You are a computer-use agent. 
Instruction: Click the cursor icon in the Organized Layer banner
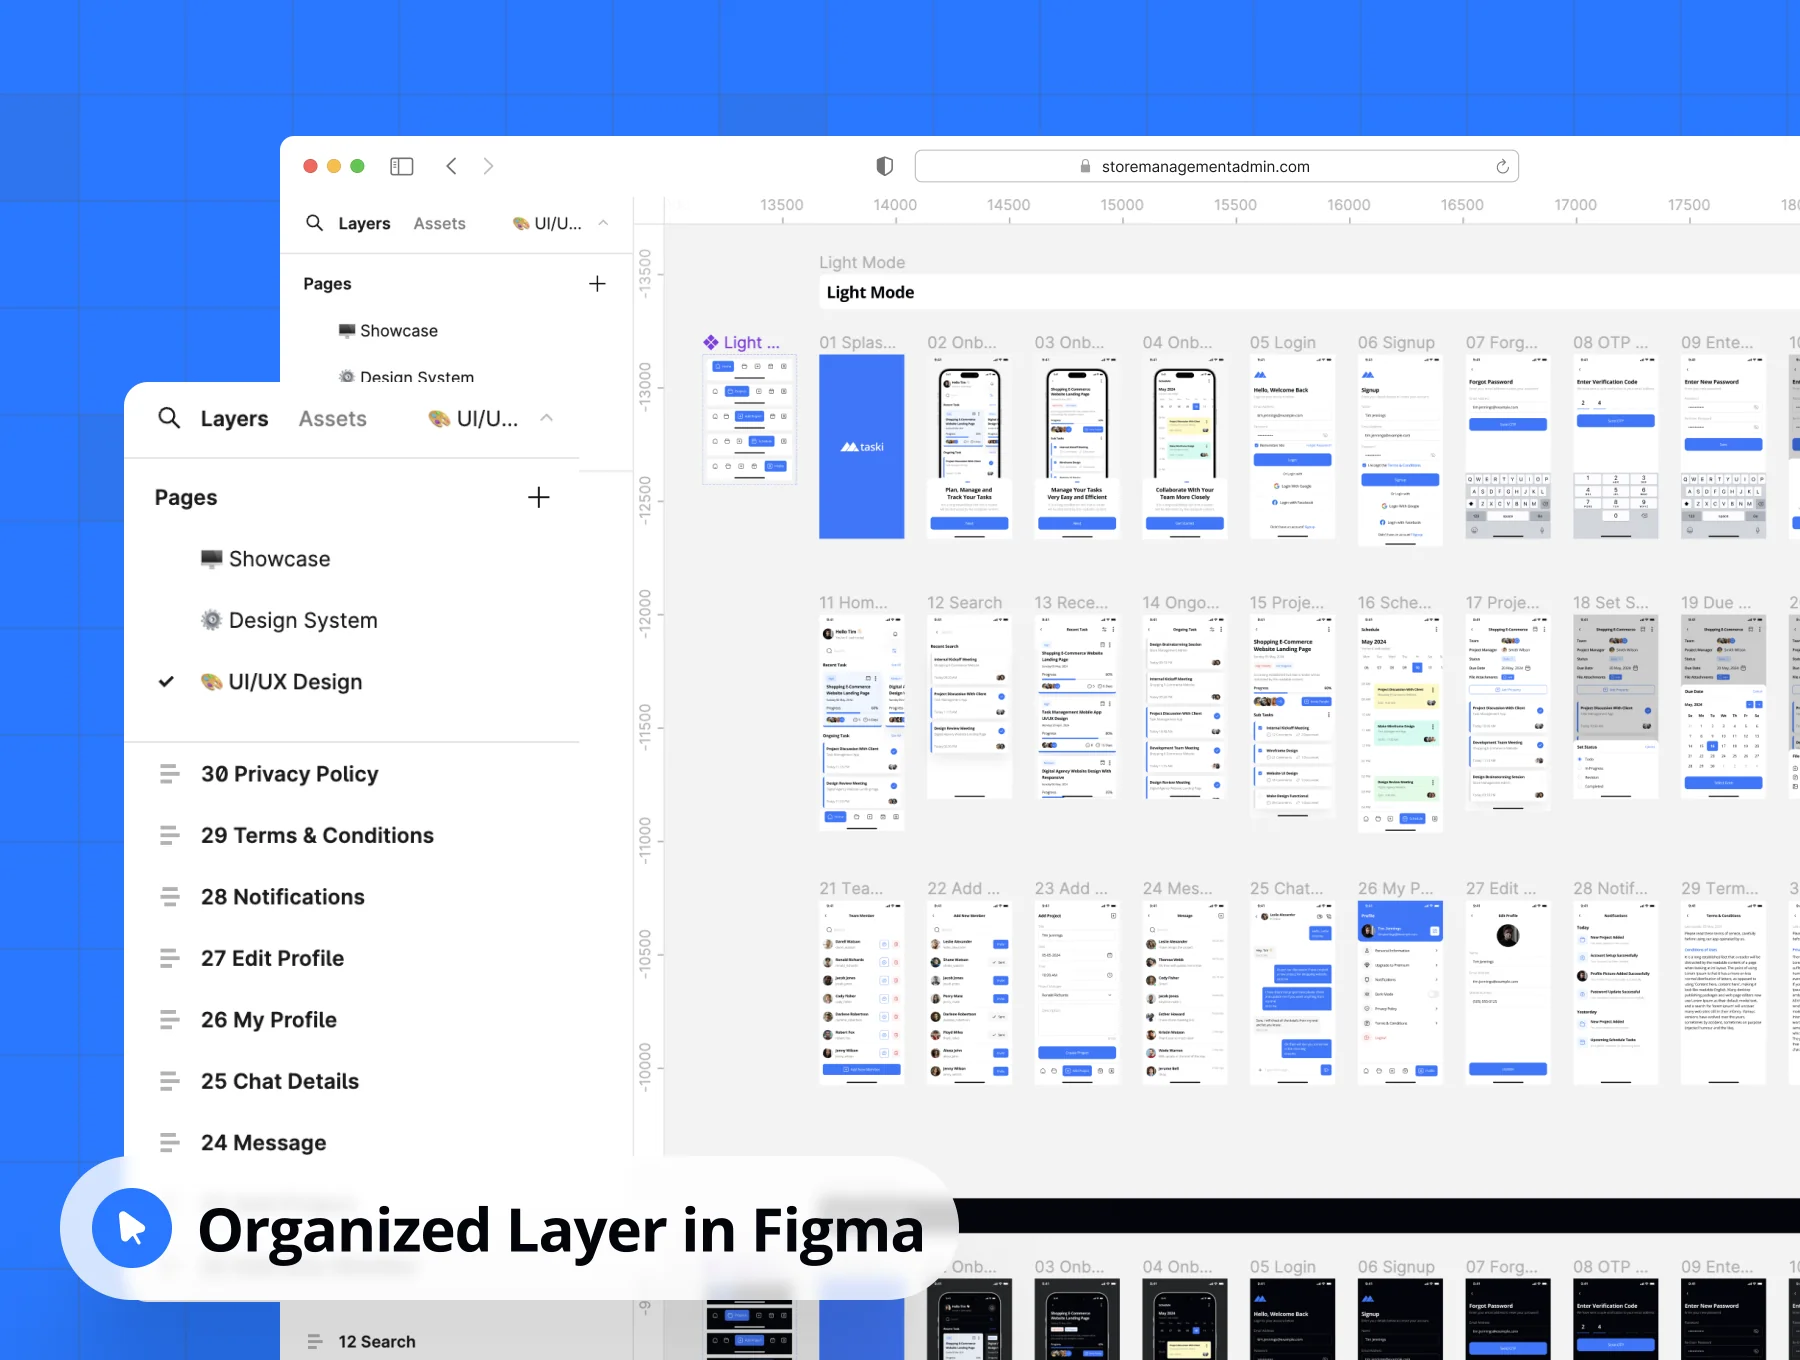click(x=132, y=1228)
